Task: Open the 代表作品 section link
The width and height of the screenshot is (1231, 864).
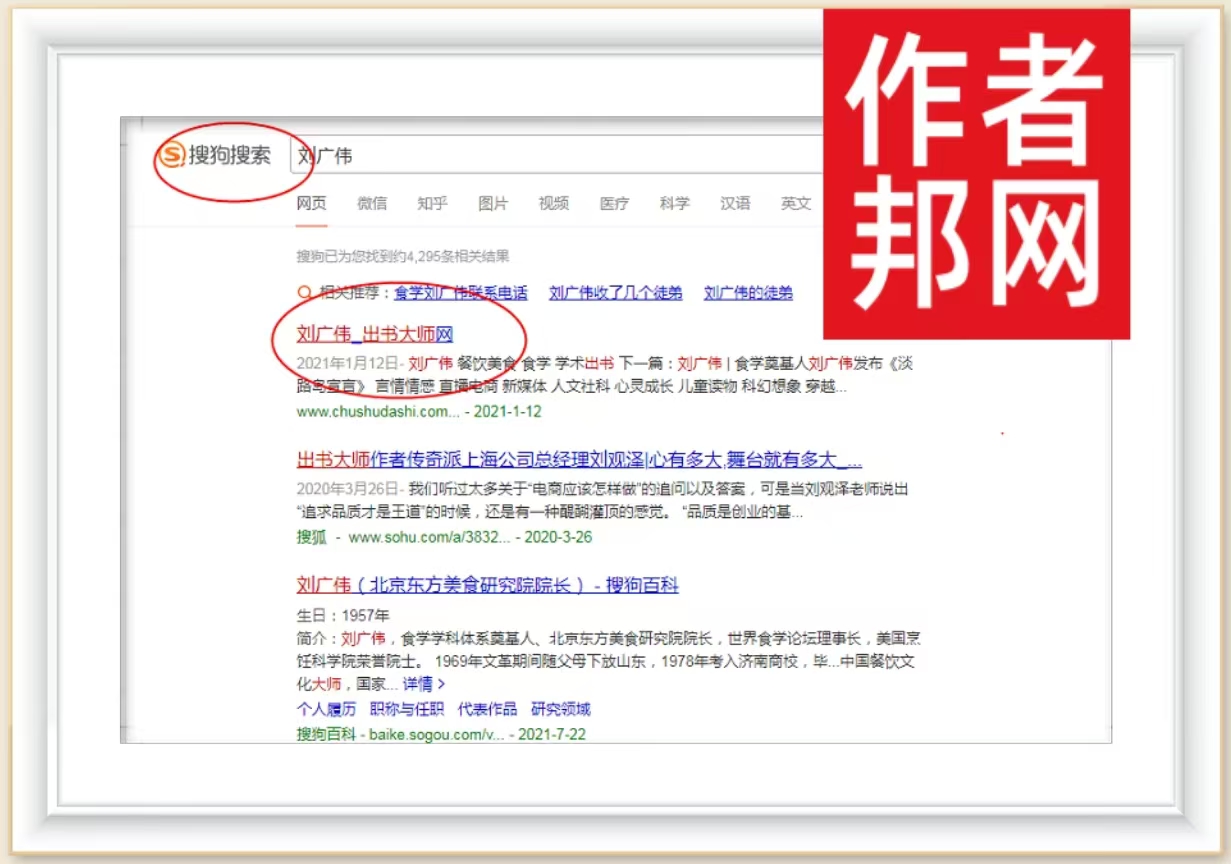Action: coord(487,709)
